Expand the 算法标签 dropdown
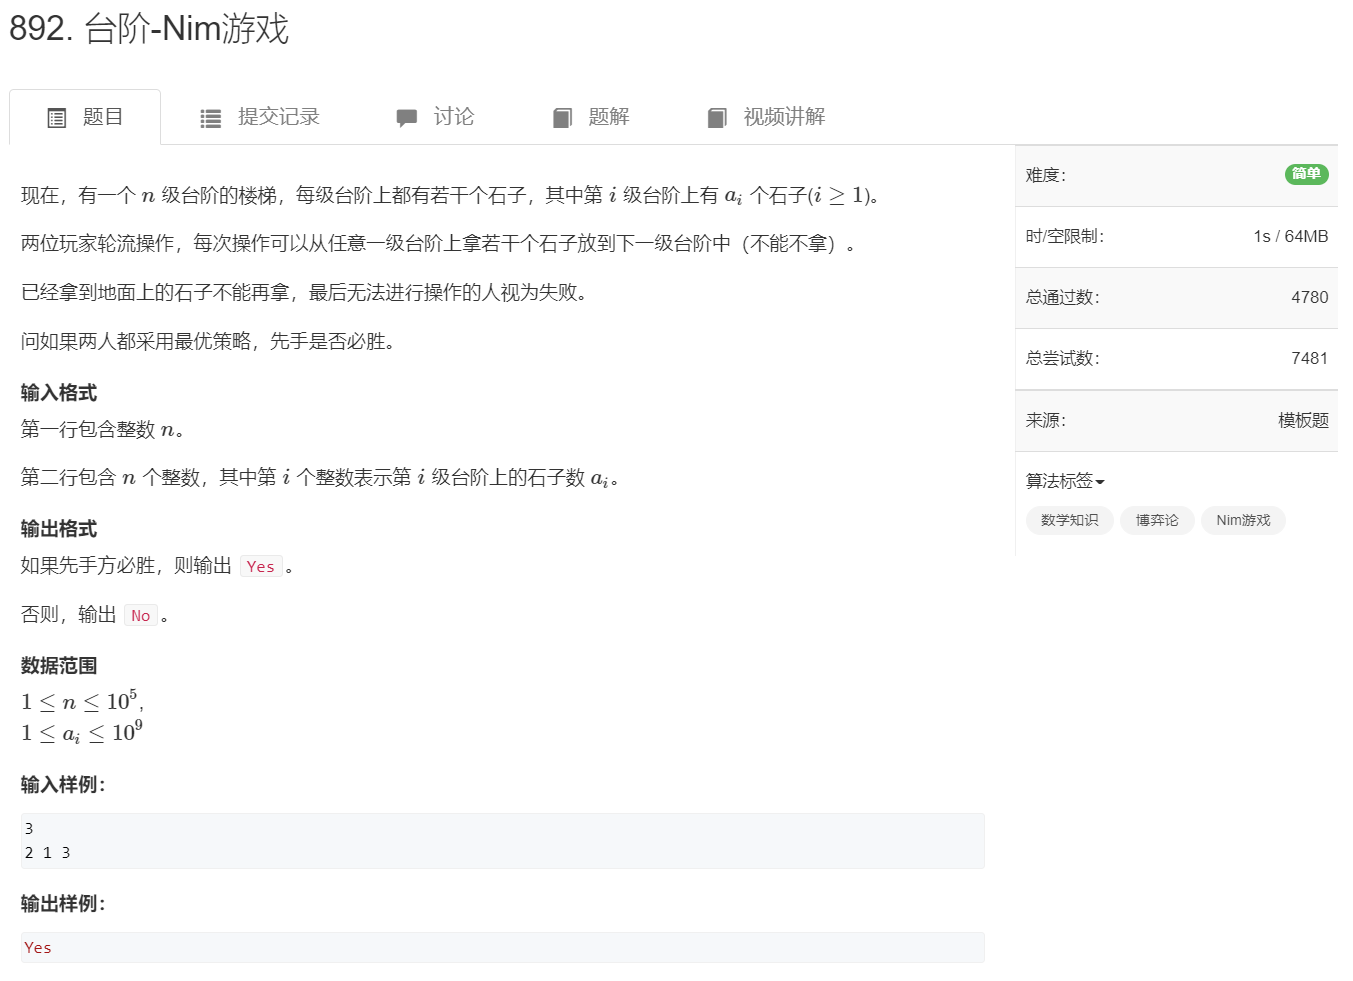The height and width of the screenshot is (981, 1353). [1064, 481]
